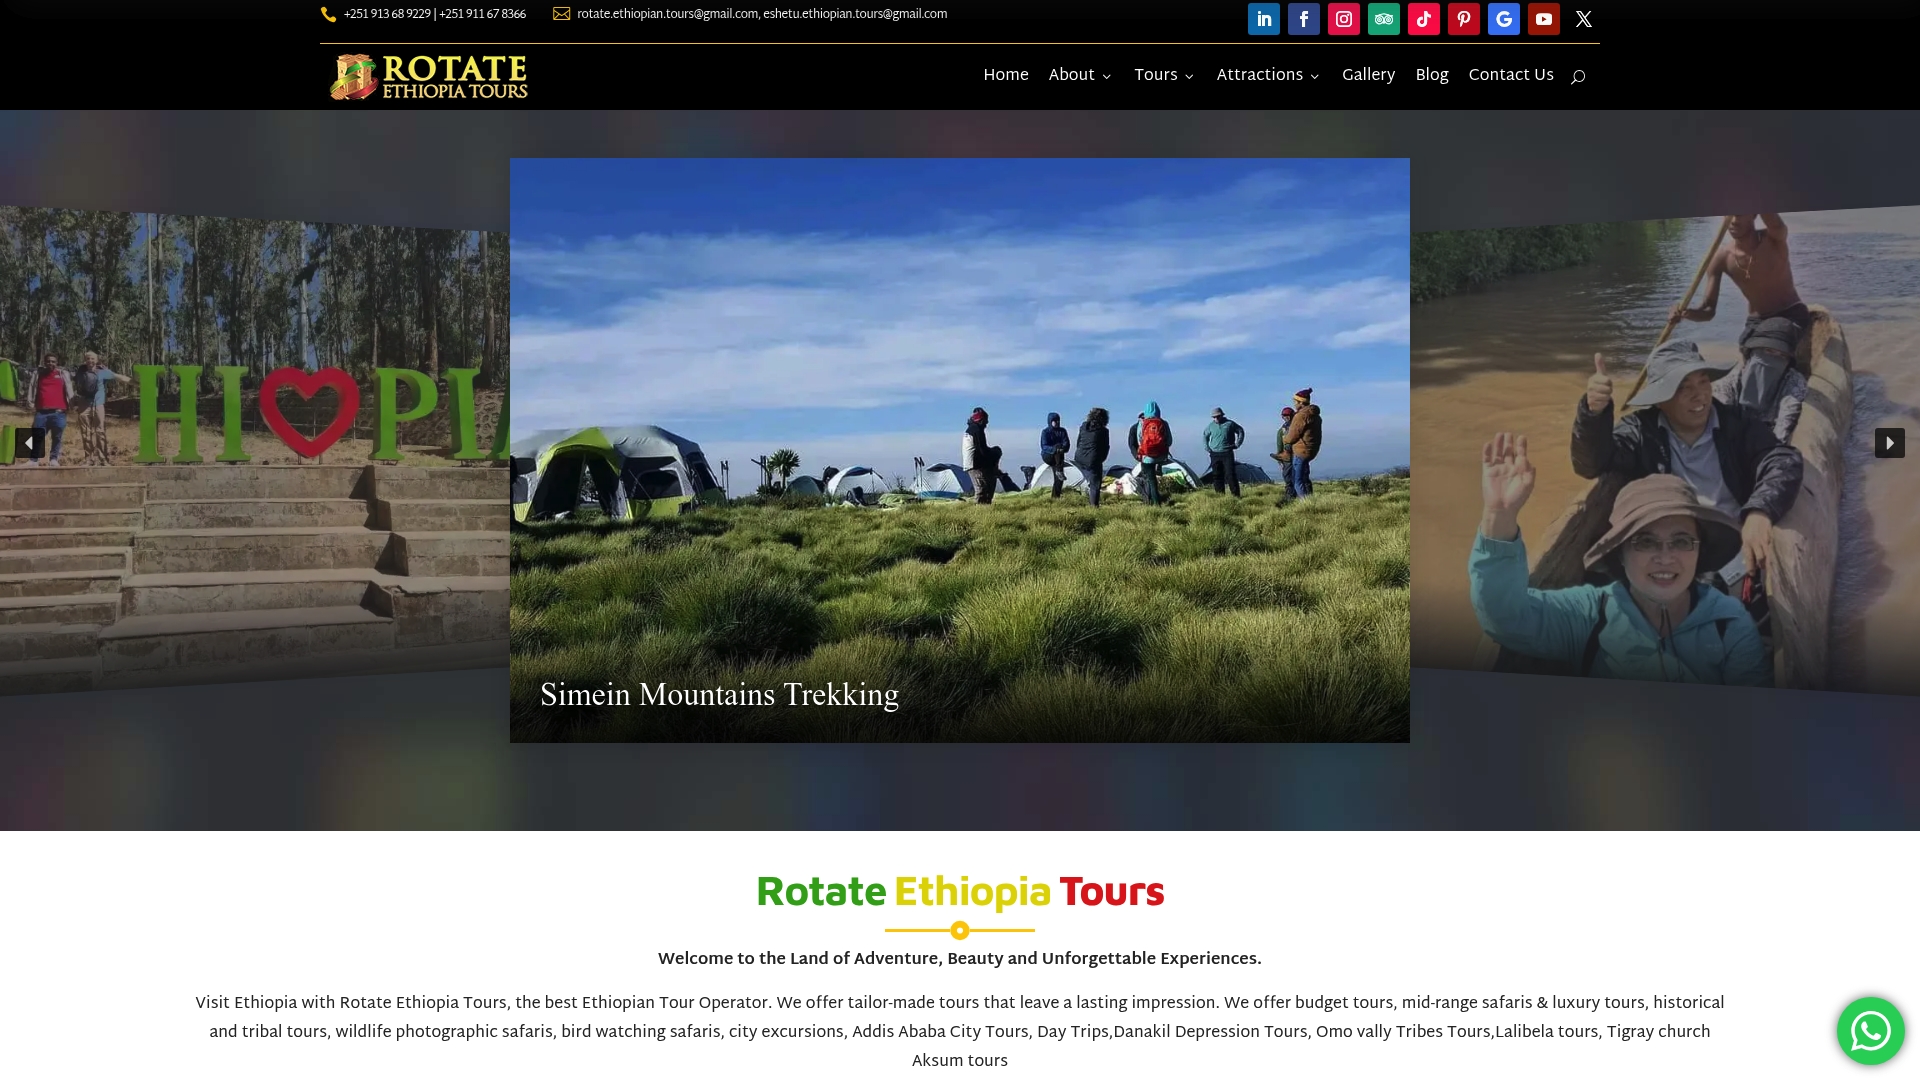Go to the Gallery page
Viewport: 1920px width, 1080px height.
pyautogui.click(x=1367, y=76)
